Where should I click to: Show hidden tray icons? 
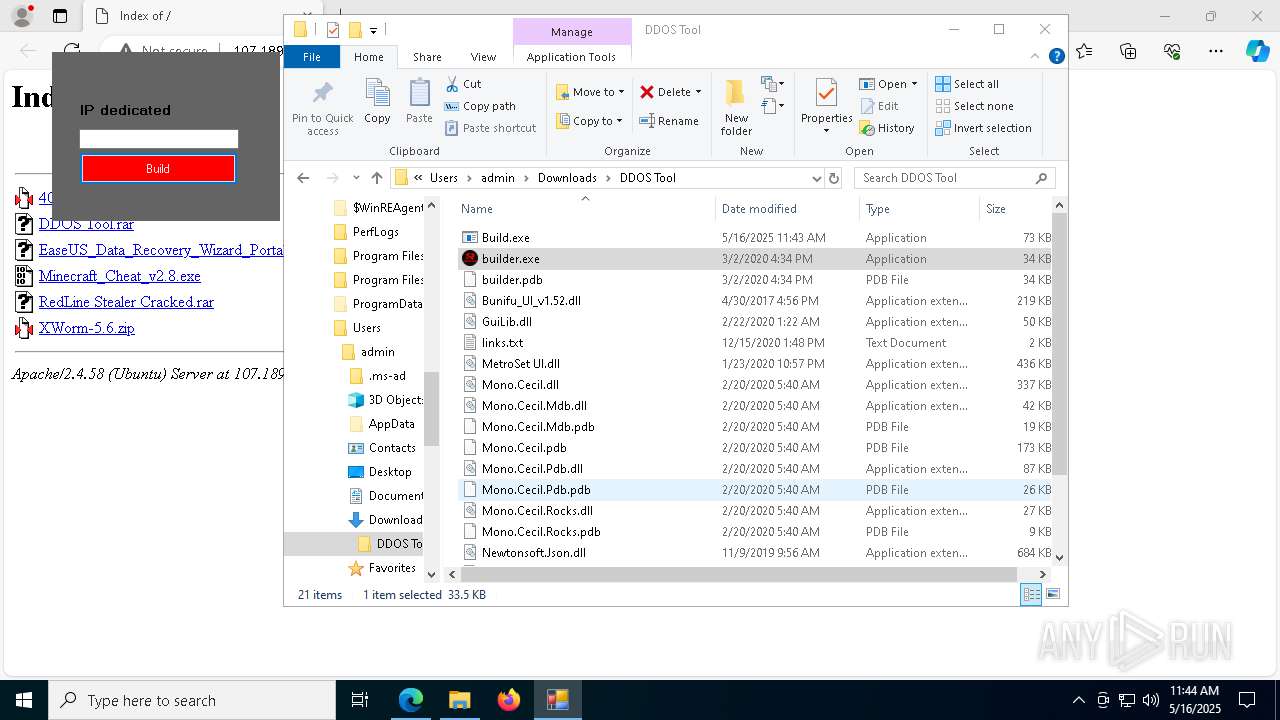coord(1078,700)
